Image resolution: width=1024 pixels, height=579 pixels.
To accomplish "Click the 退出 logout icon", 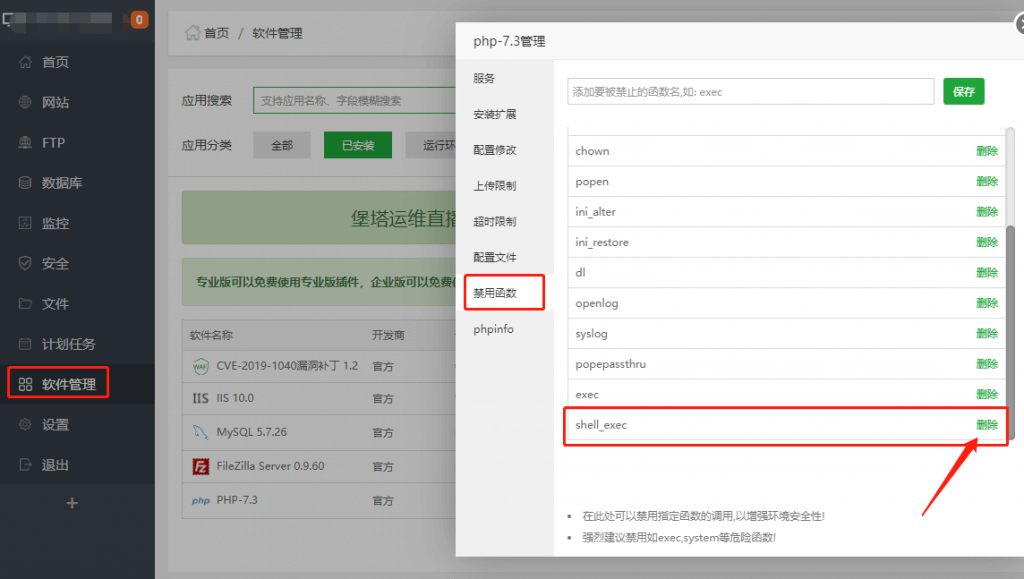I will point(26,465).
